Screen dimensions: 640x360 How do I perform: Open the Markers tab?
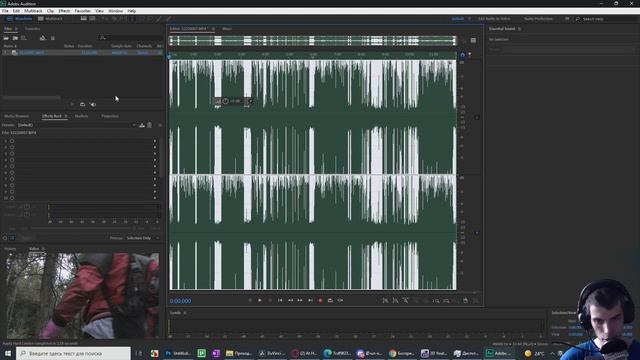pos(81,116)
